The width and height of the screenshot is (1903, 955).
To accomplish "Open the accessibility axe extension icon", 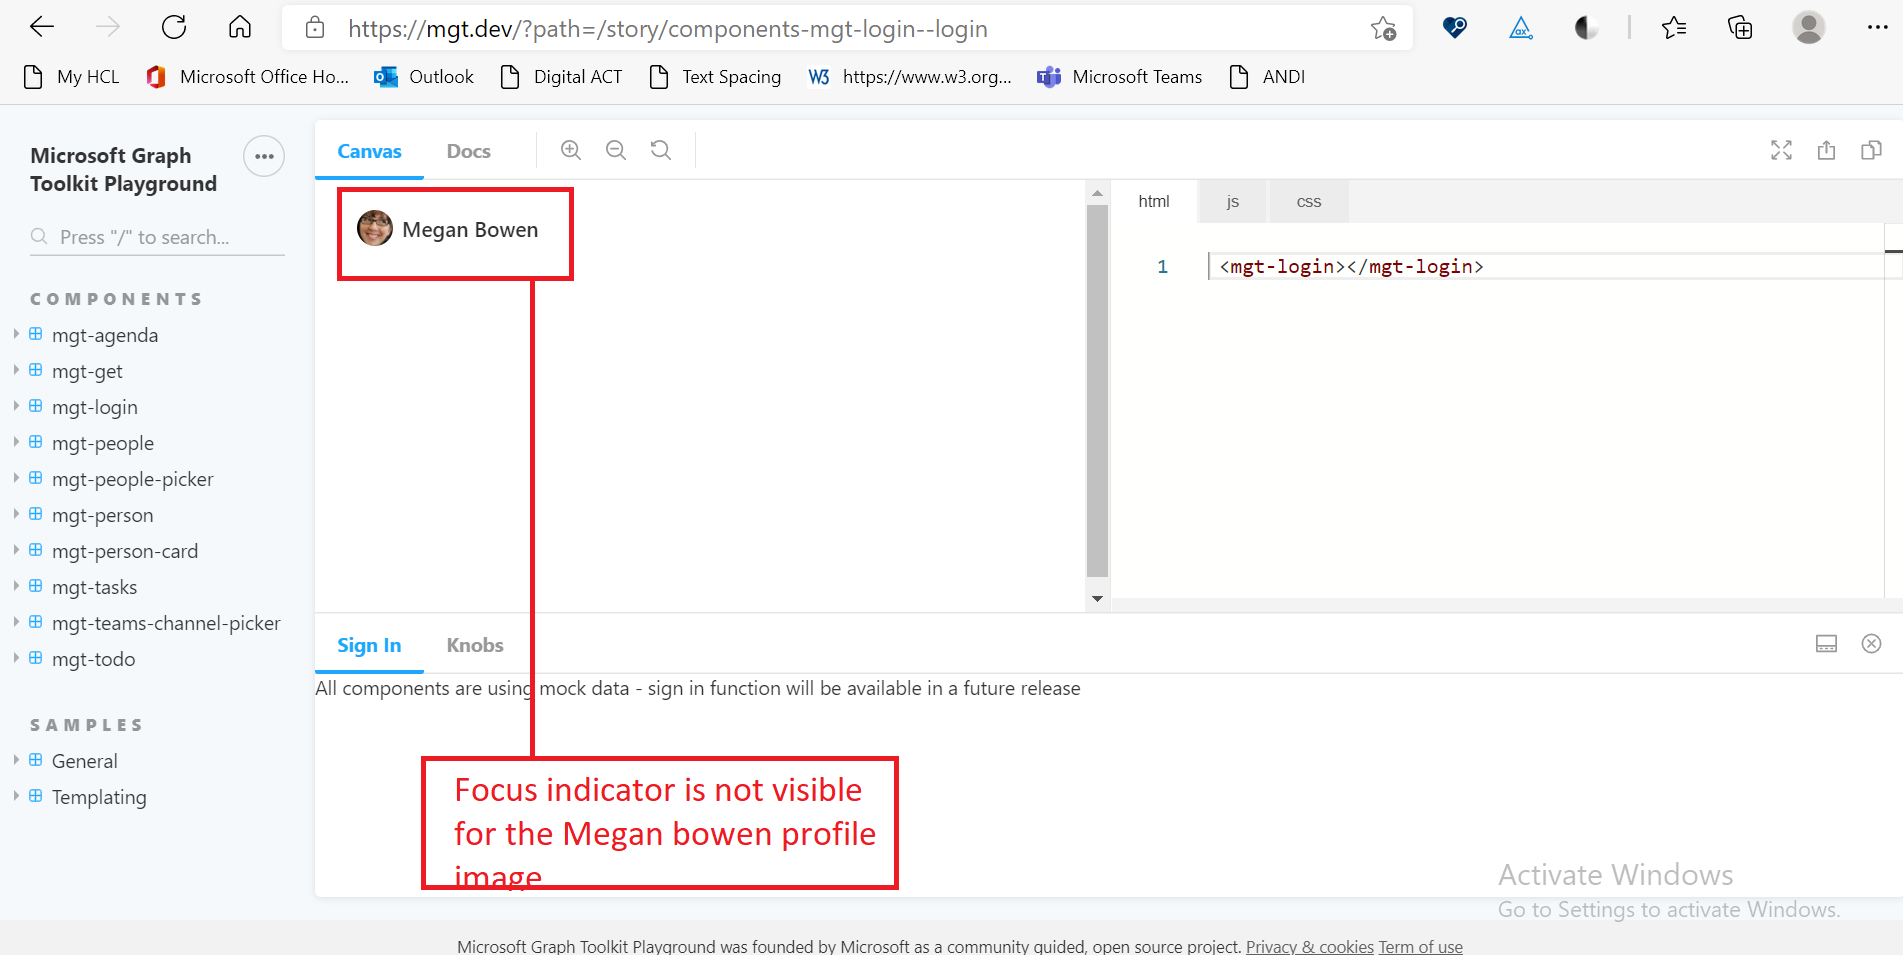I will [x=1520, y=29].
